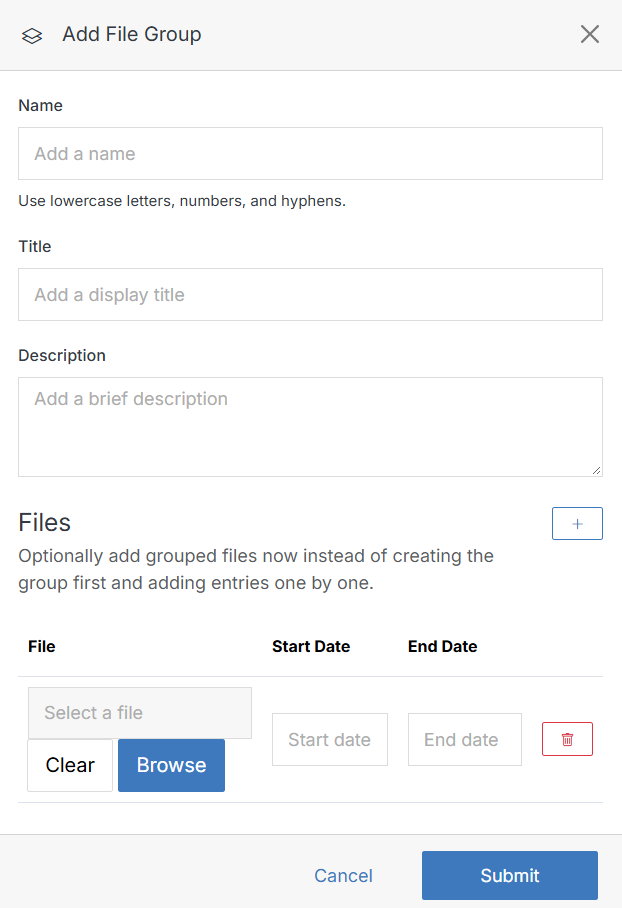Click the plus button to add a file row
Screen dimensions: 622x908
point(577,523)
